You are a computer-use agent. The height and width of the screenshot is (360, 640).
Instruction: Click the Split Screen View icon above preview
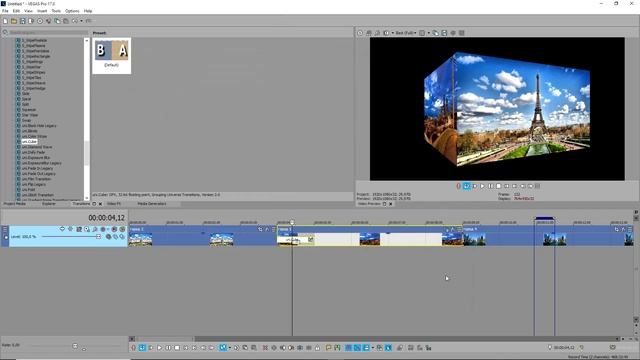386,33
